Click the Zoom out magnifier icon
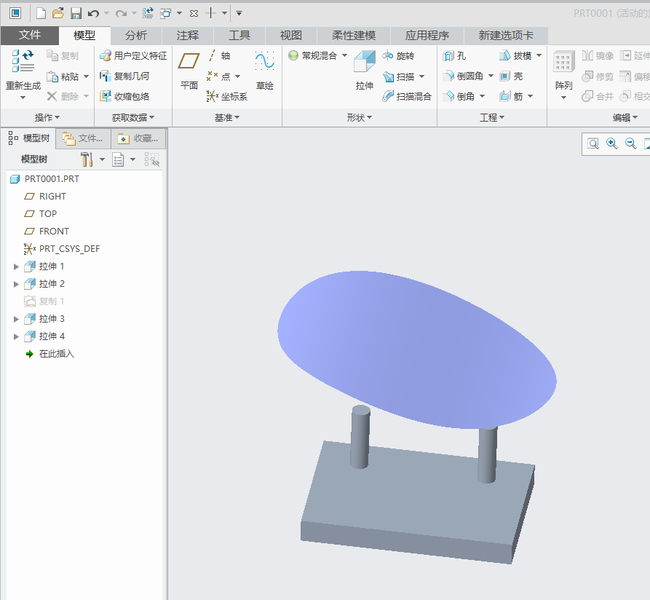This screenshot has height=600, width=650. [631, 144]
